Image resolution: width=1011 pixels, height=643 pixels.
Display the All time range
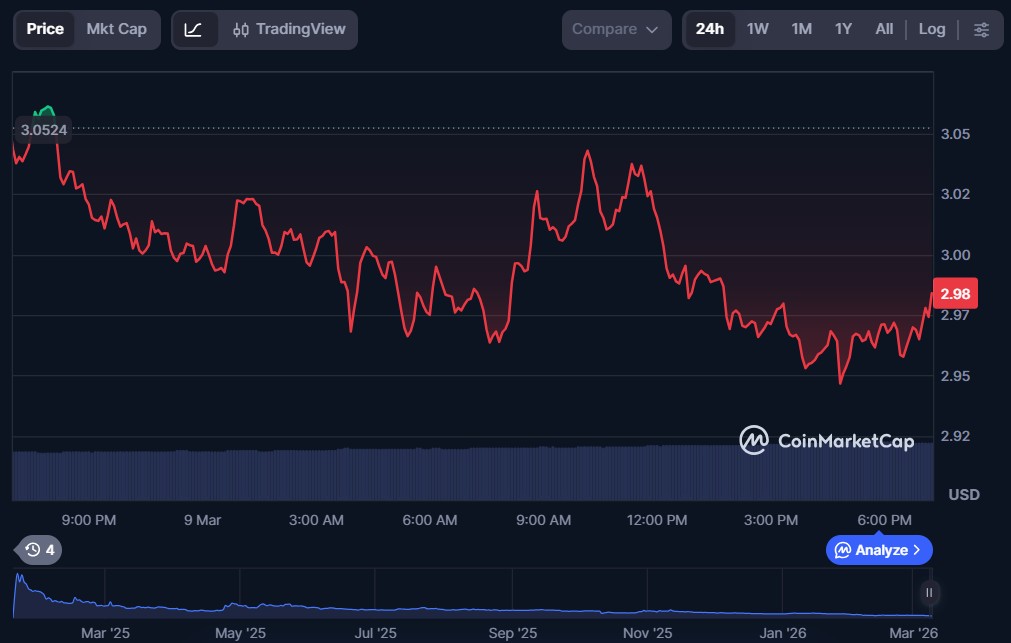pos(884,30)
